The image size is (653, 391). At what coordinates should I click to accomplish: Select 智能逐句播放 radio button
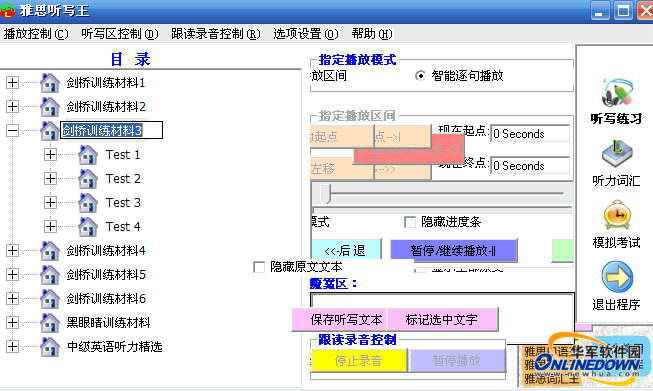420,76
